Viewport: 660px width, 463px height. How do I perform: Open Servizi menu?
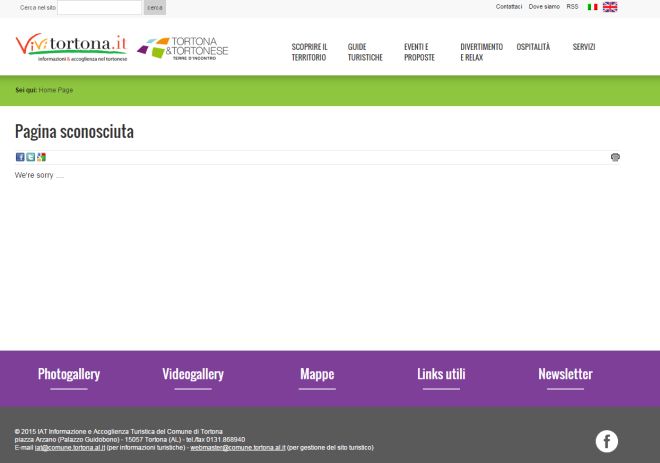(x=584, y=47)
